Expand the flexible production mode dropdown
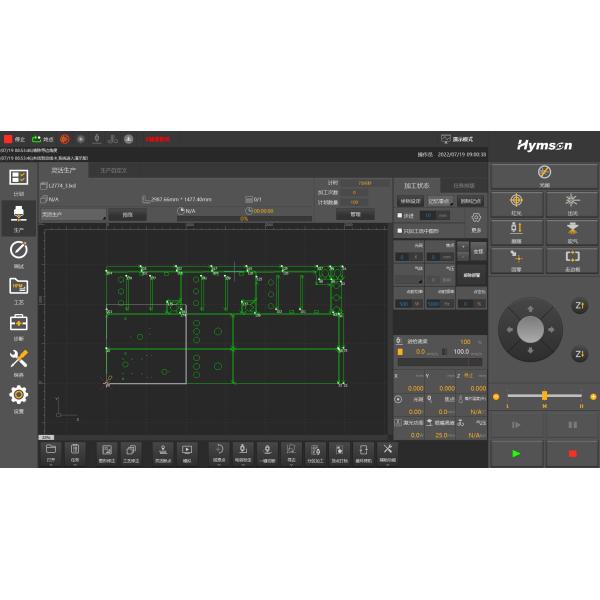The width and height of the screenshot is (600, 600). pos(73,214)
